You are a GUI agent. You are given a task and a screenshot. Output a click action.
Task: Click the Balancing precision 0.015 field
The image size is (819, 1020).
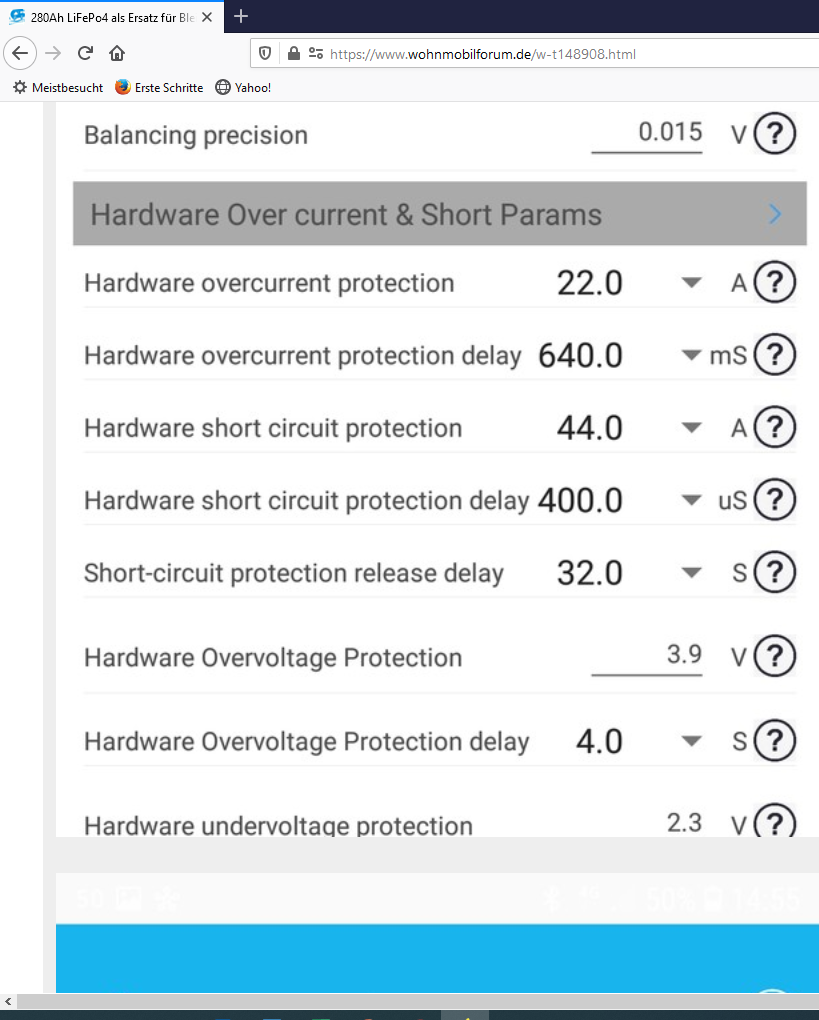647,134
